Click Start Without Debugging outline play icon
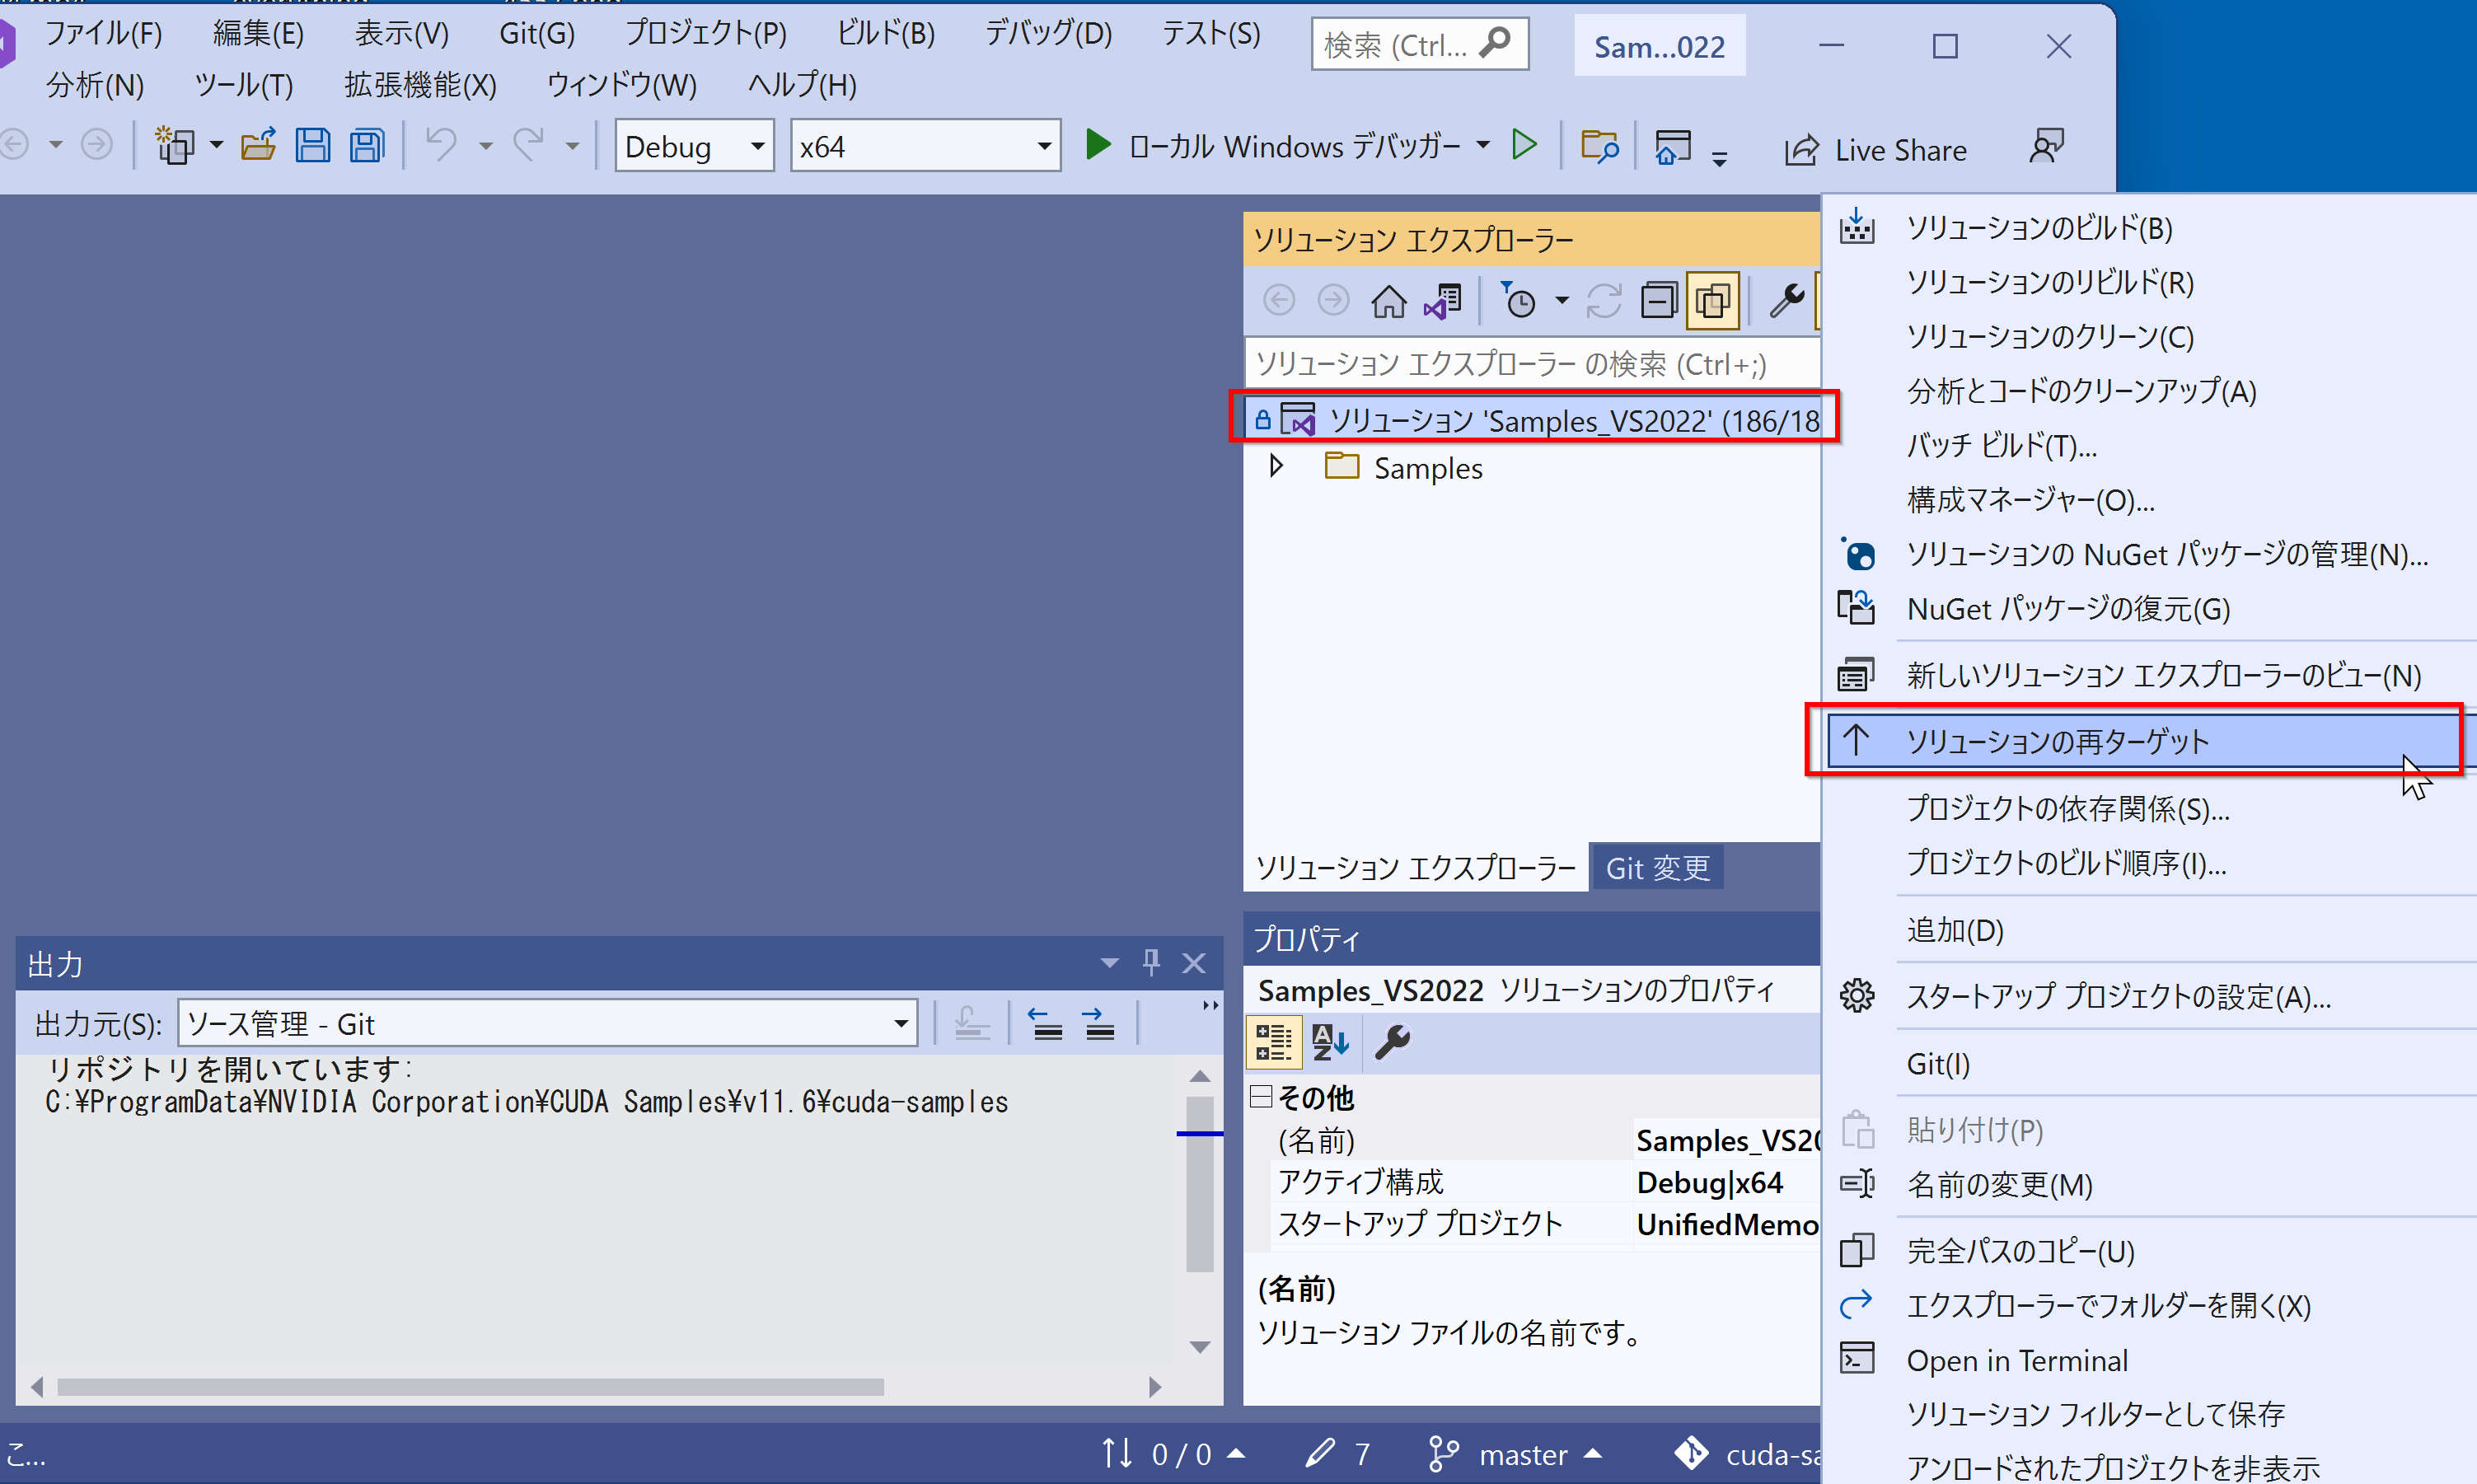The width and height of the screenshot is (2477, 1484). (1525, 146)
